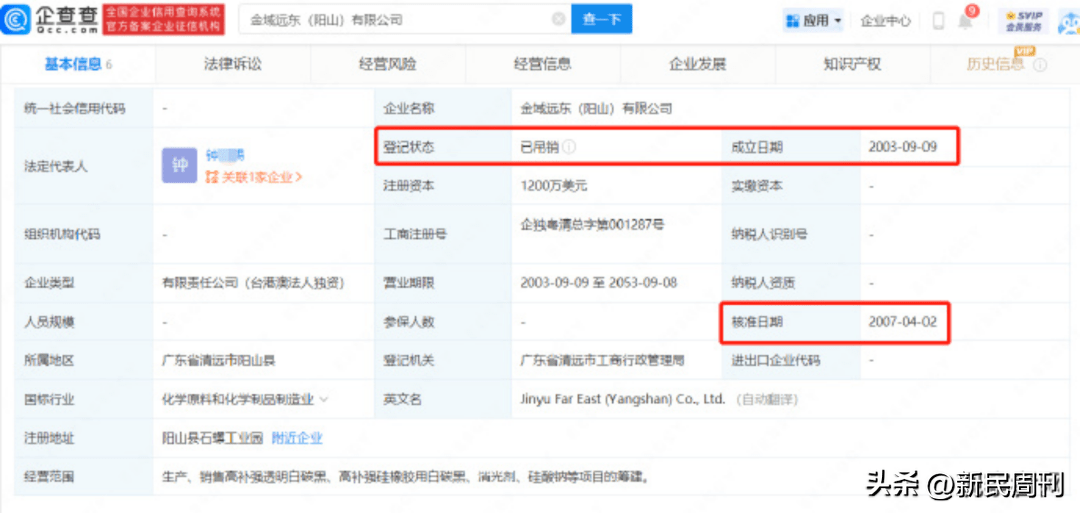
Task: Click the （自动翻译） label after English name
Action: pos(767,399)
